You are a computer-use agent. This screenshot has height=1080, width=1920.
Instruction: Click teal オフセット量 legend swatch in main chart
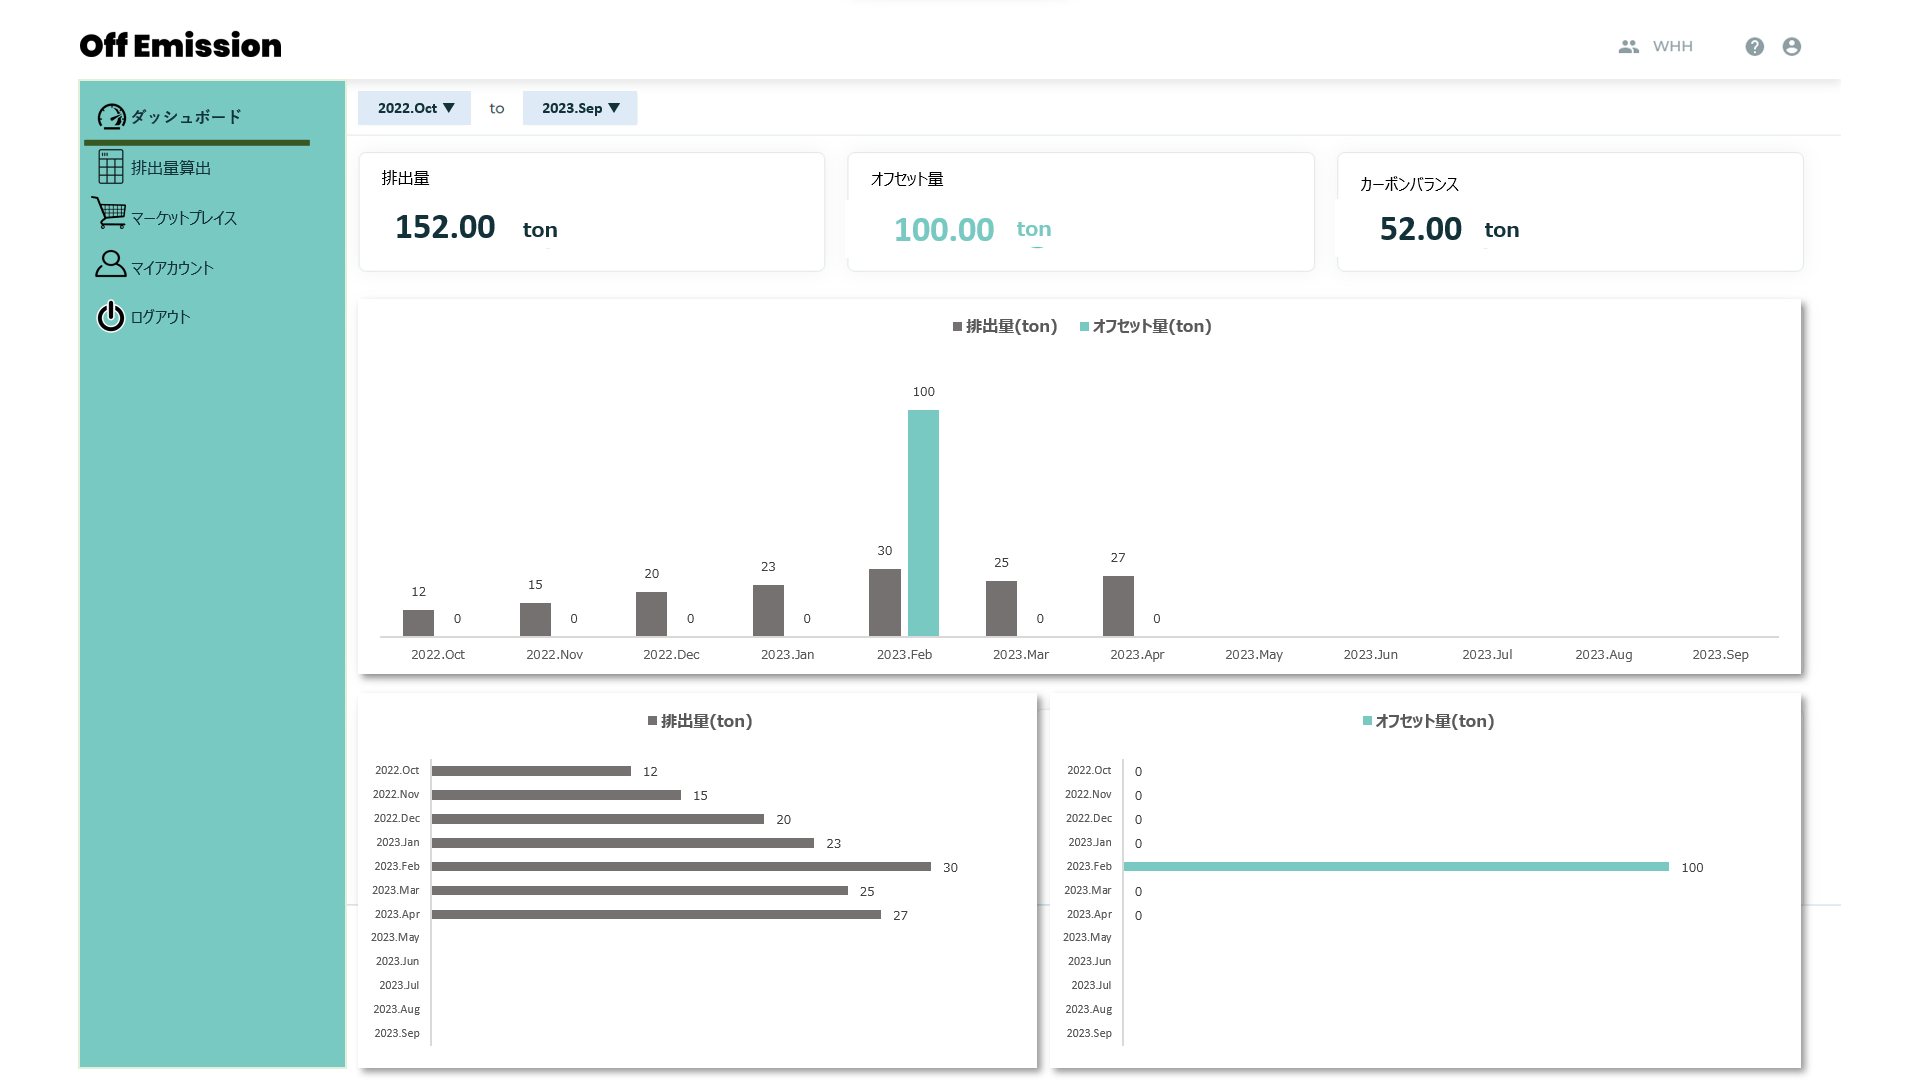click(1084, 327)
